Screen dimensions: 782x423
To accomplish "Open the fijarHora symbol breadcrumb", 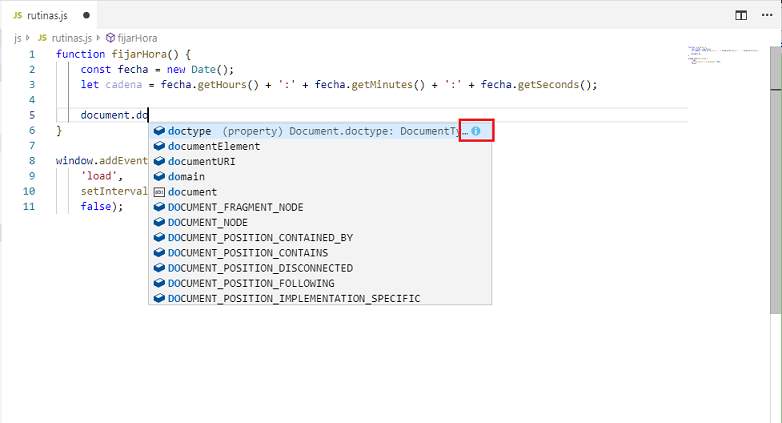I will [x=132, y=38].
